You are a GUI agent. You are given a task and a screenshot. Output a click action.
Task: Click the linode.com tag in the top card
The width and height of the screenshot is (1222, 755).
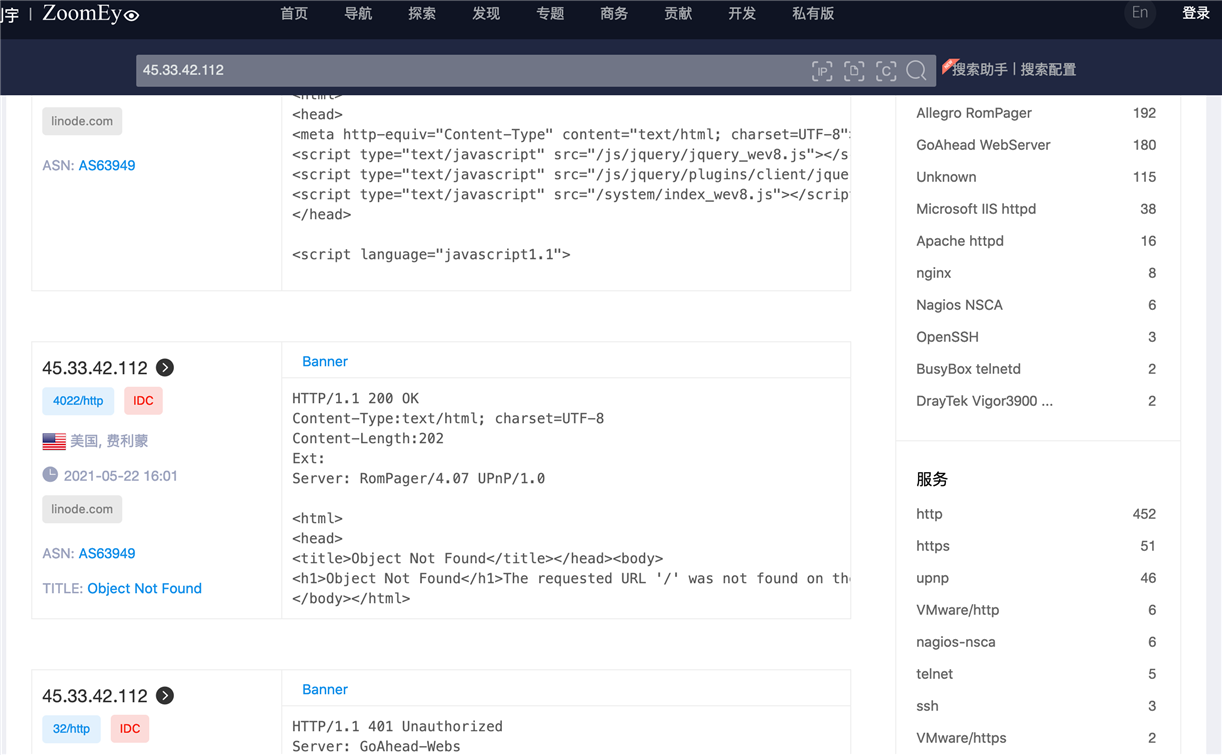[x=82, y=121]
